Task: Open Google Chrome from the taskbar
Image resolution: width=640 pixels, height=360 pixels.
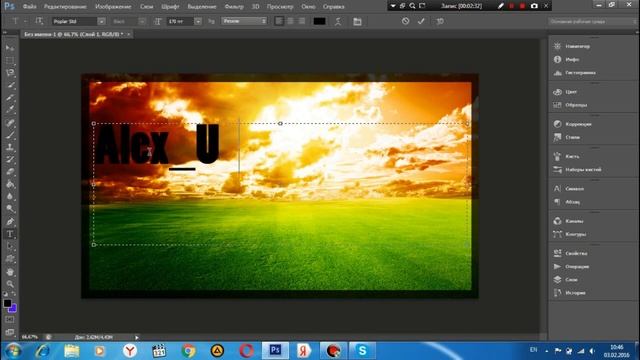Action: coord(188,351)
